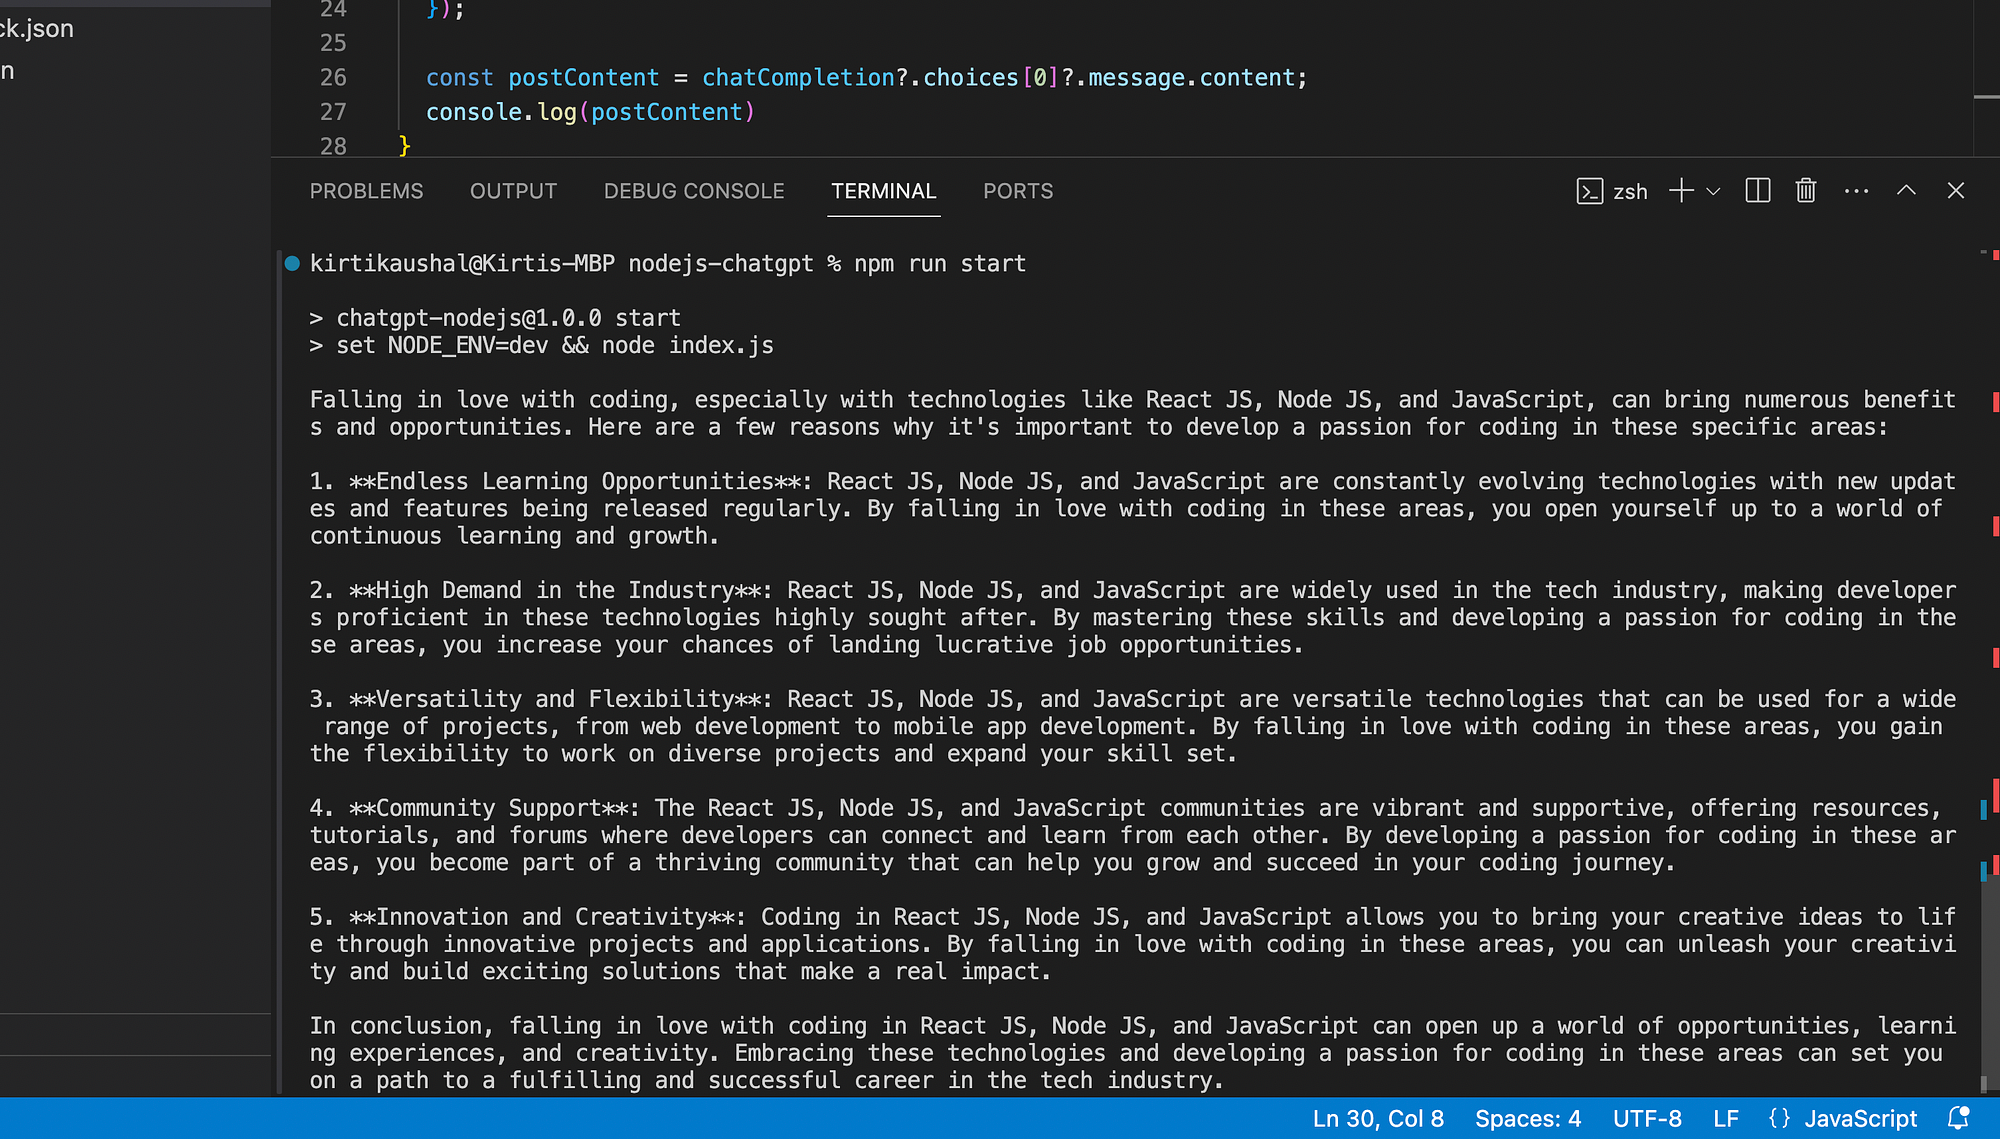This screenshot has width=2000, height=1139.
Task: Open notifications bell in status bar
Action: coord(1958,1118)
